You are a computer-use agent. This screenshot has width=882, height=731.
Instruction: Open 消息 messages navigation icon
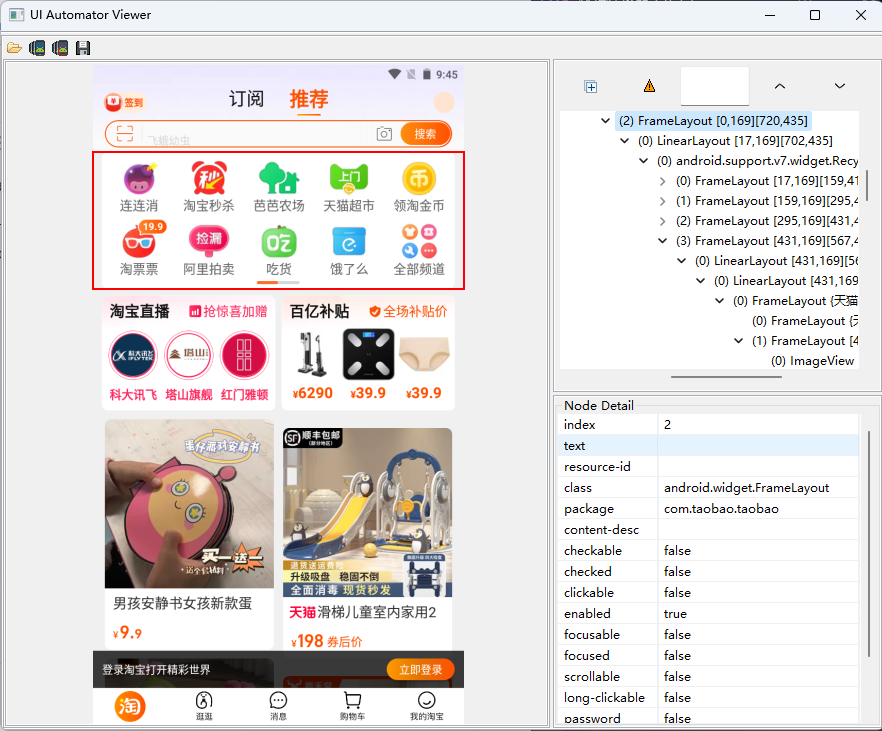pyautogui.click(x=278, y=706)
